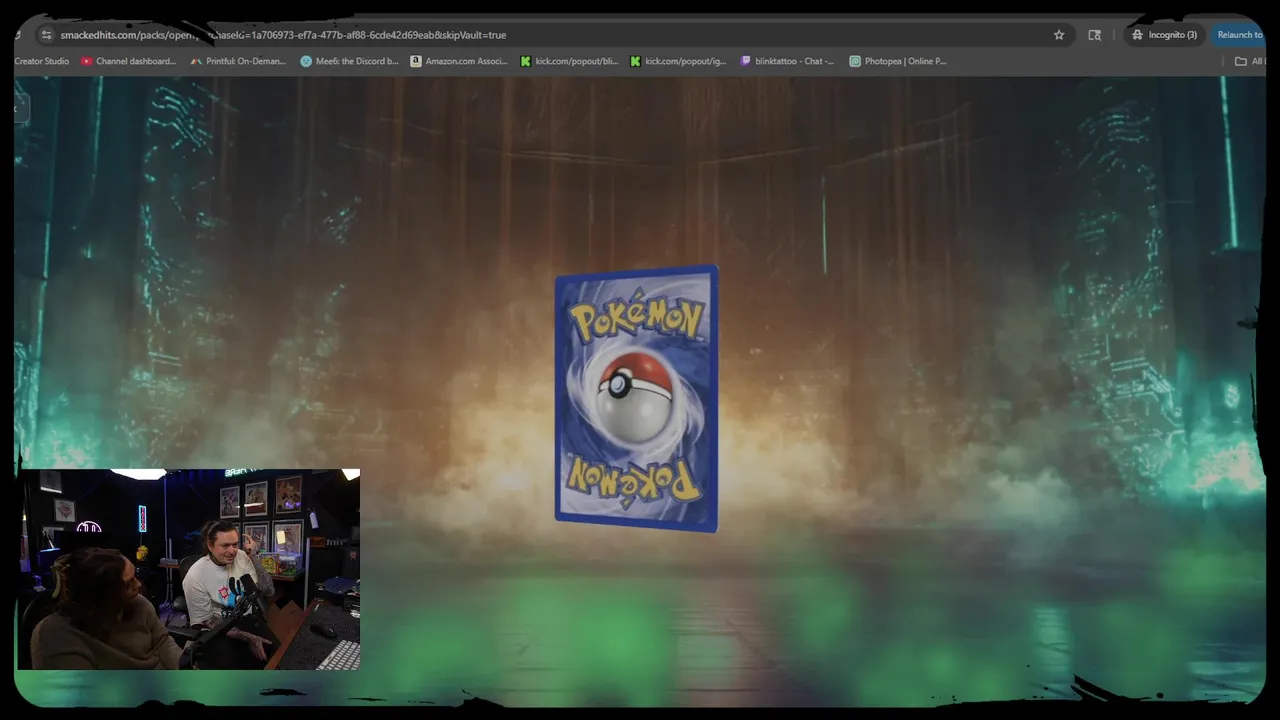Click the Relaunch to update button
1280x720 pixels.
tap(1240, 35)
